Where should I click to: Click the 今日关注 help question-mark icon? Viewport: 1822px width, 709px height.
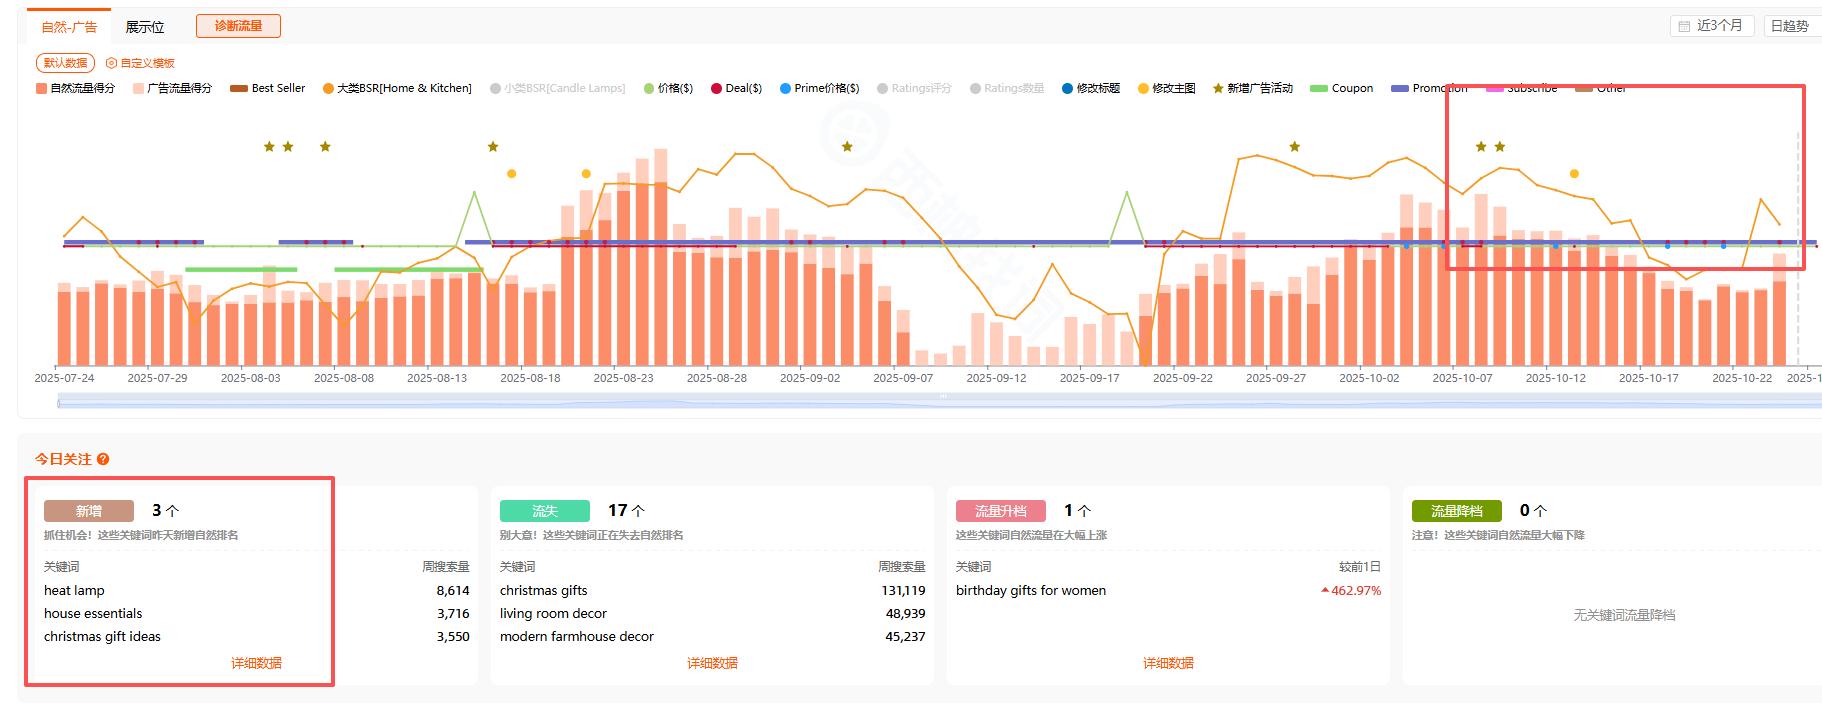103,459
